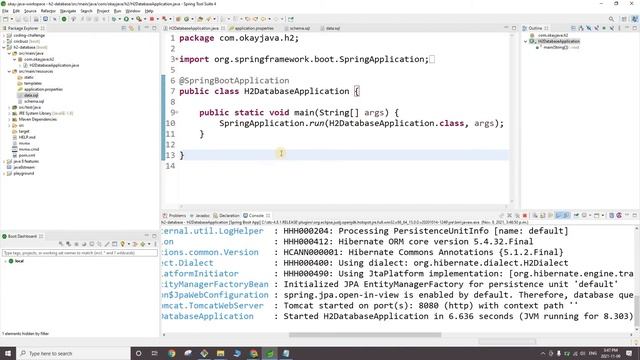Click the green Run toolbar icon
Screen dimensions: 640x360
pyautogui.click(x=126, y=19)
